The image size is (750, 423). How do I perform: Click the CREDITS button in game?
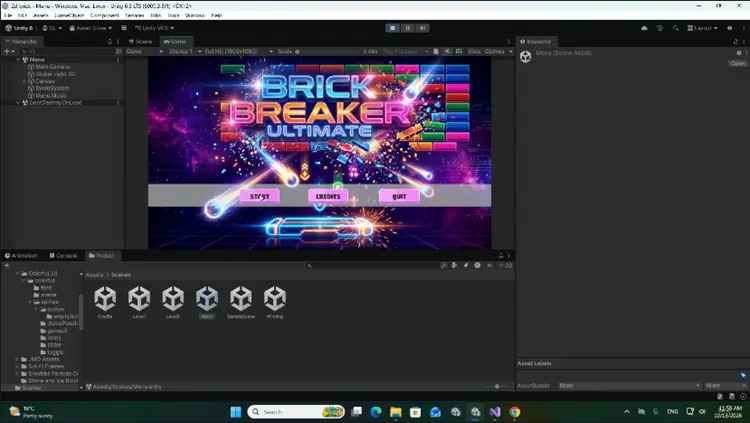click(x=328, y=196)
